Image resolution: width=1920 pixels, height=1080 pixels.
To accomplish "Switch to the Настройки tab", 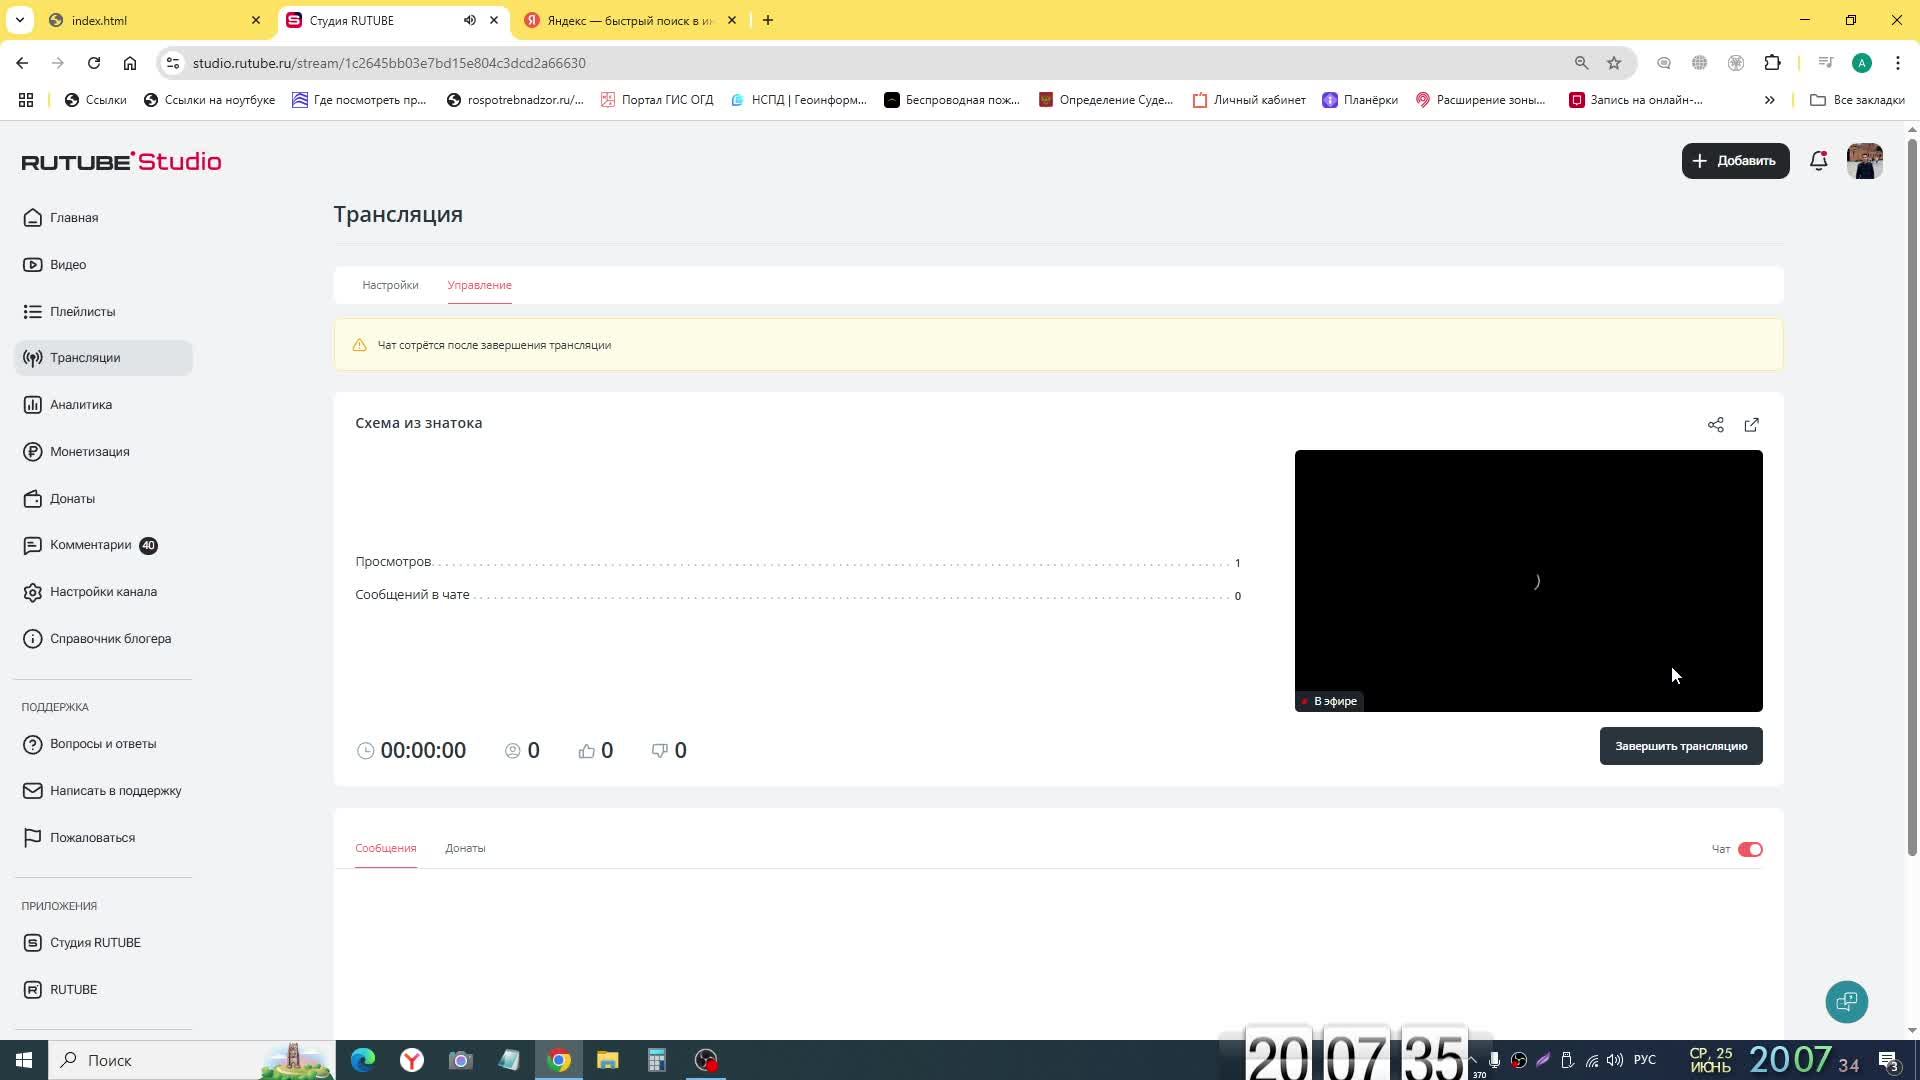I will pos(390,285).
